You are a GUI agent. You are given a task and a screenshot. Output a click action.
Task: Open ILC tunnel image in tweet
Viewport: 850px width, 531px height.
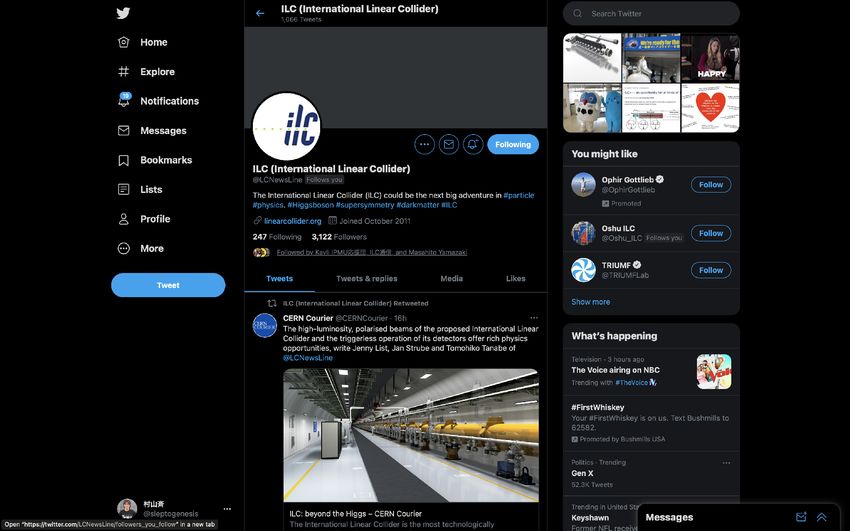(411, 436)
